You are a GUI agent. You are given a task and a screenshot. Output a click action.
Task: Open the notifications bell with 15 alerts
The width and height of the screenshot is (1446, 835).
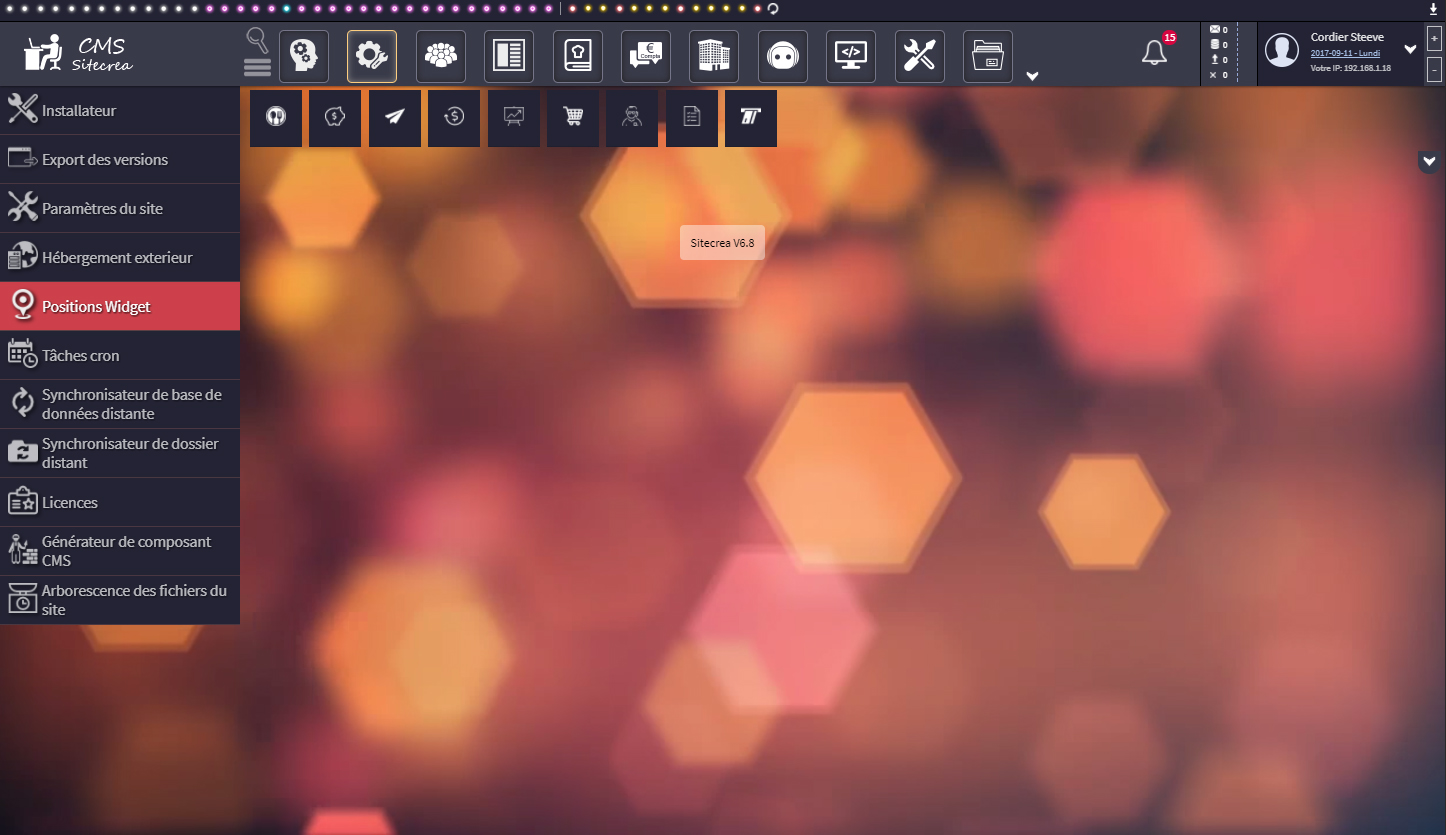(1154, 53)
